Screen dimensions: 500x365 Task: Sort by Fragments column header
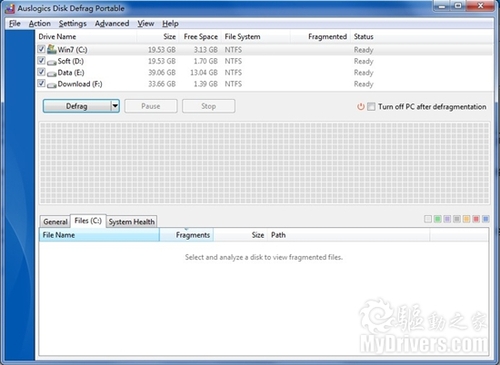(x=187, y=235)
